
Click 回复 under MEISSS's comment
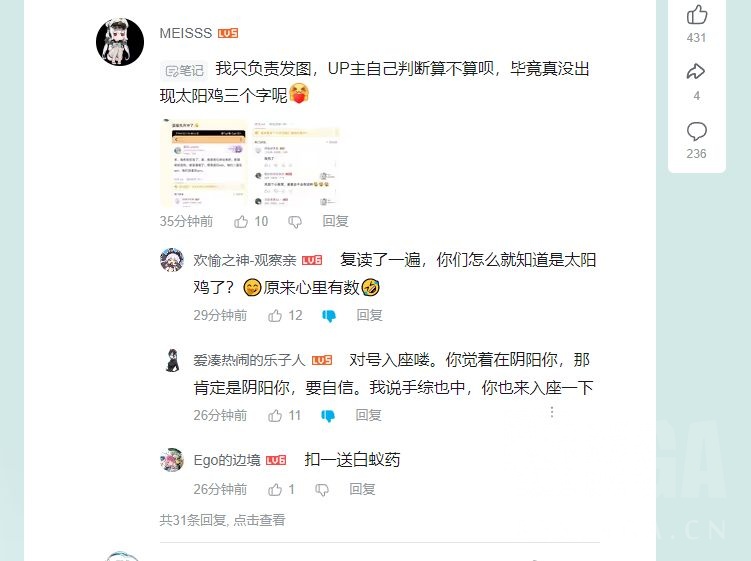pyautogui.click(x=335, y=221)
